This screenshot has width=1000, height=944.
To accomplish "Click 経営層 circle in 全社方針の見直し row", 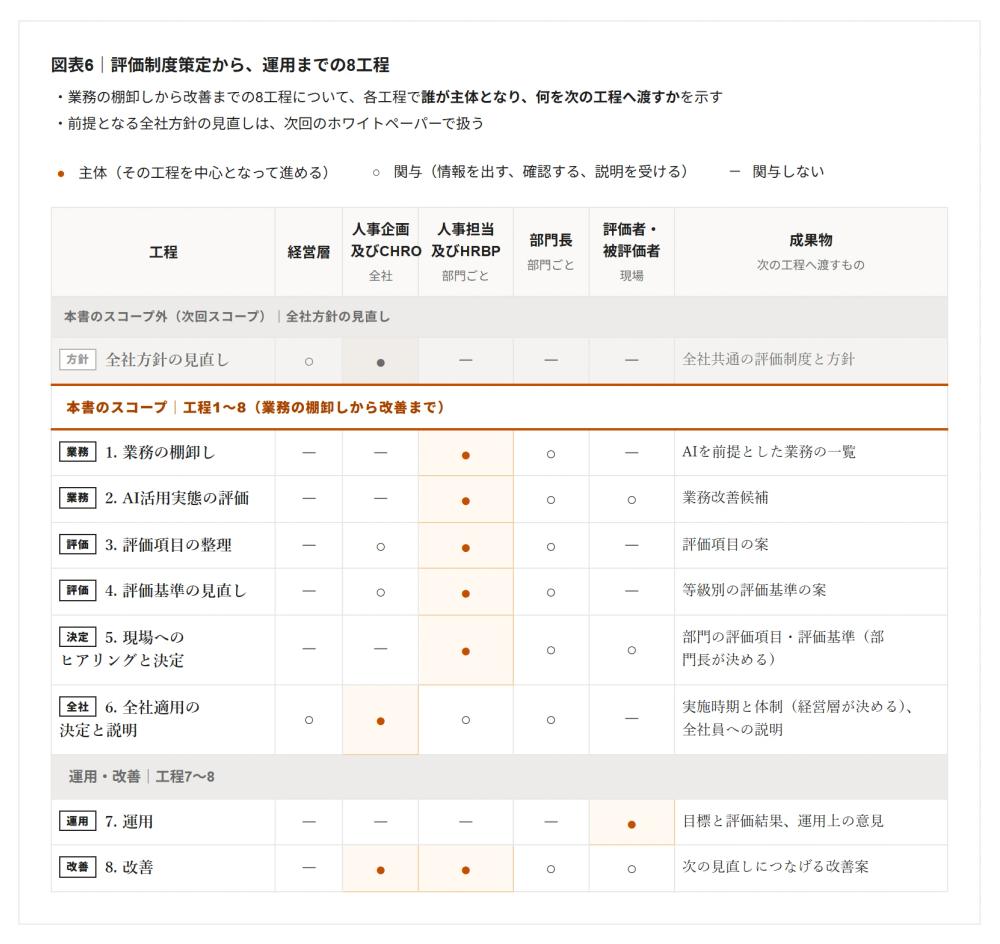I will coord(309,362).
